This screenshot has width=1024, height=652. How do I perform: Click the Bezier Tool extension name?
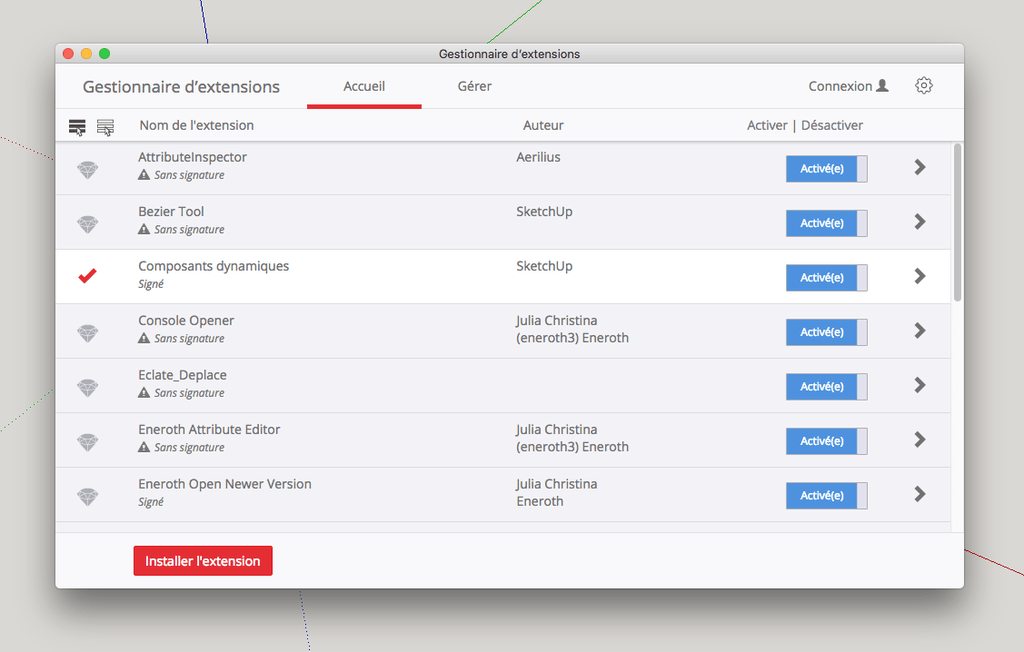tap(171, 211)
